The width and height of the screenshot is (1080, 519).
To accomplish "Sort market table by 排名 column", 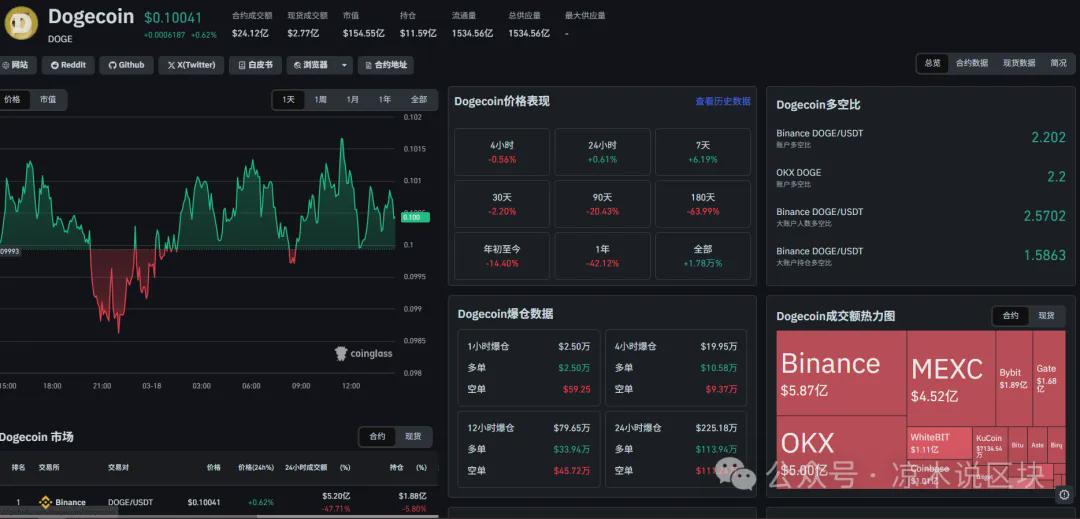I will pos(18,467).
